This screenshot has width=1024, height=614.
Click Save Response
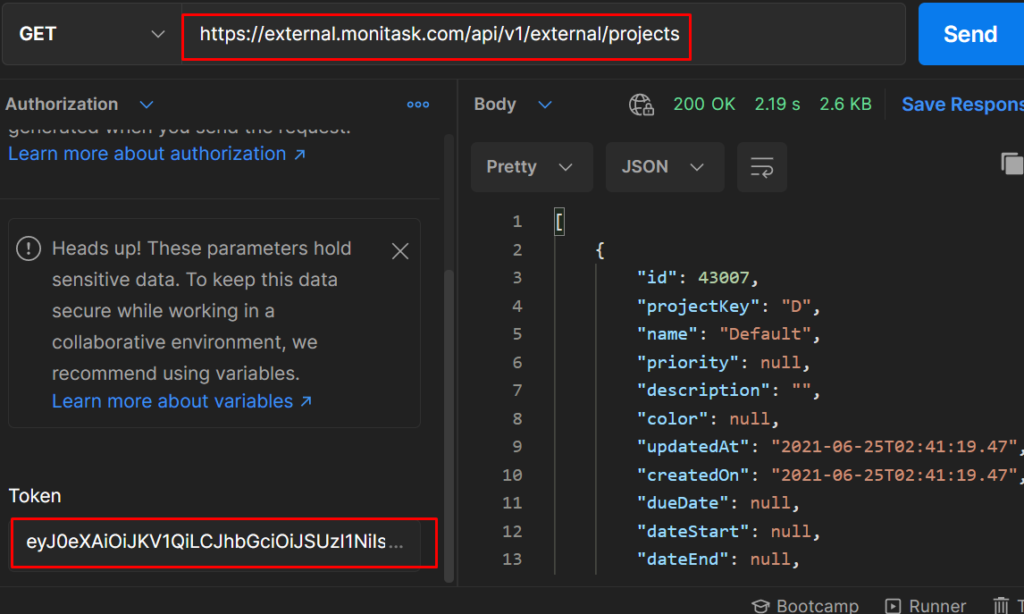coord(963,105)
